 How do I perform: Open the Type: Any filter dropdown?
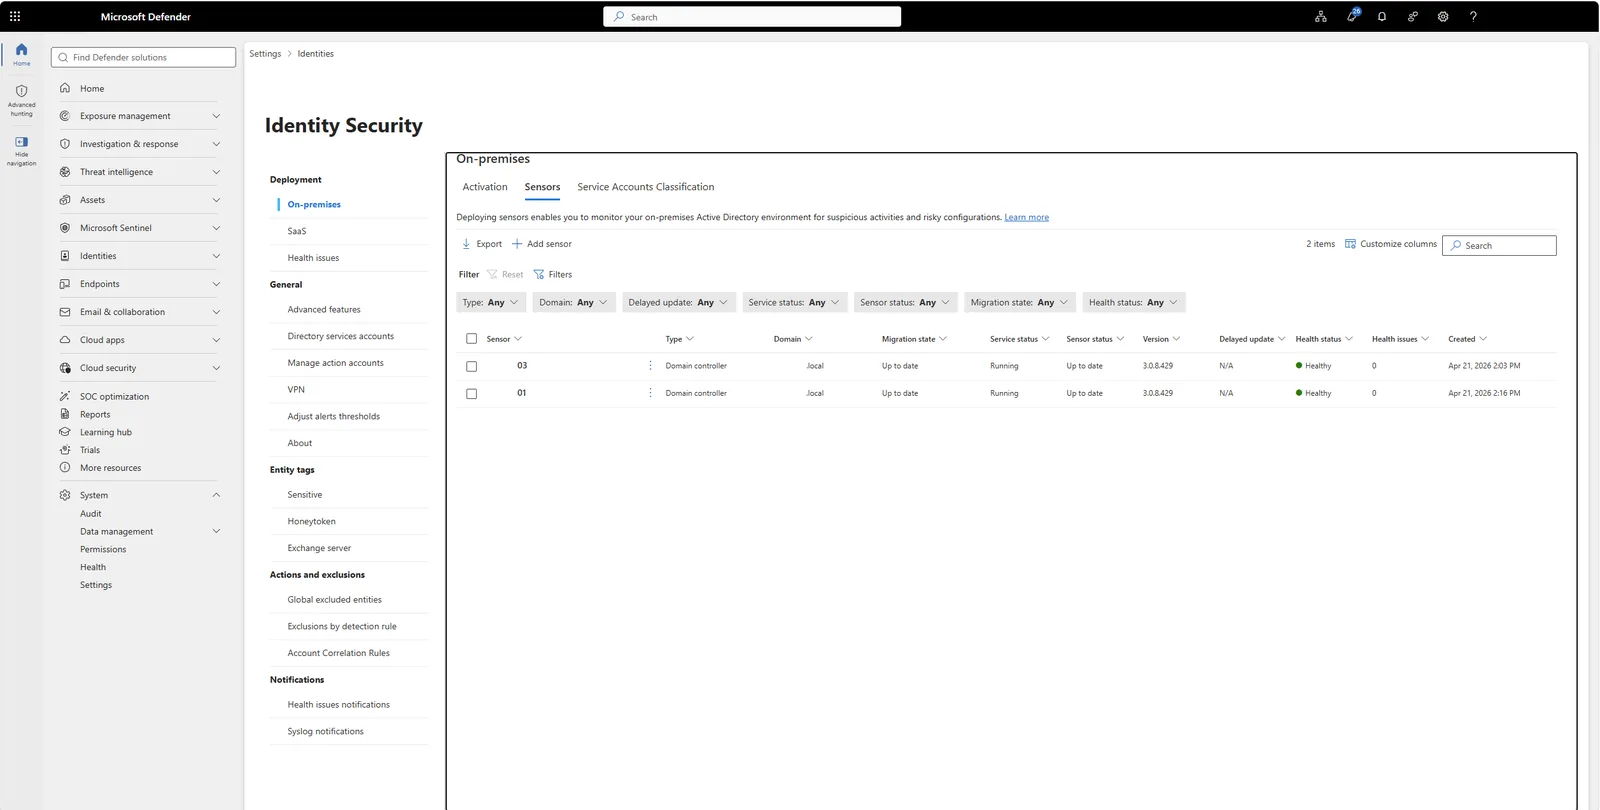491,302
